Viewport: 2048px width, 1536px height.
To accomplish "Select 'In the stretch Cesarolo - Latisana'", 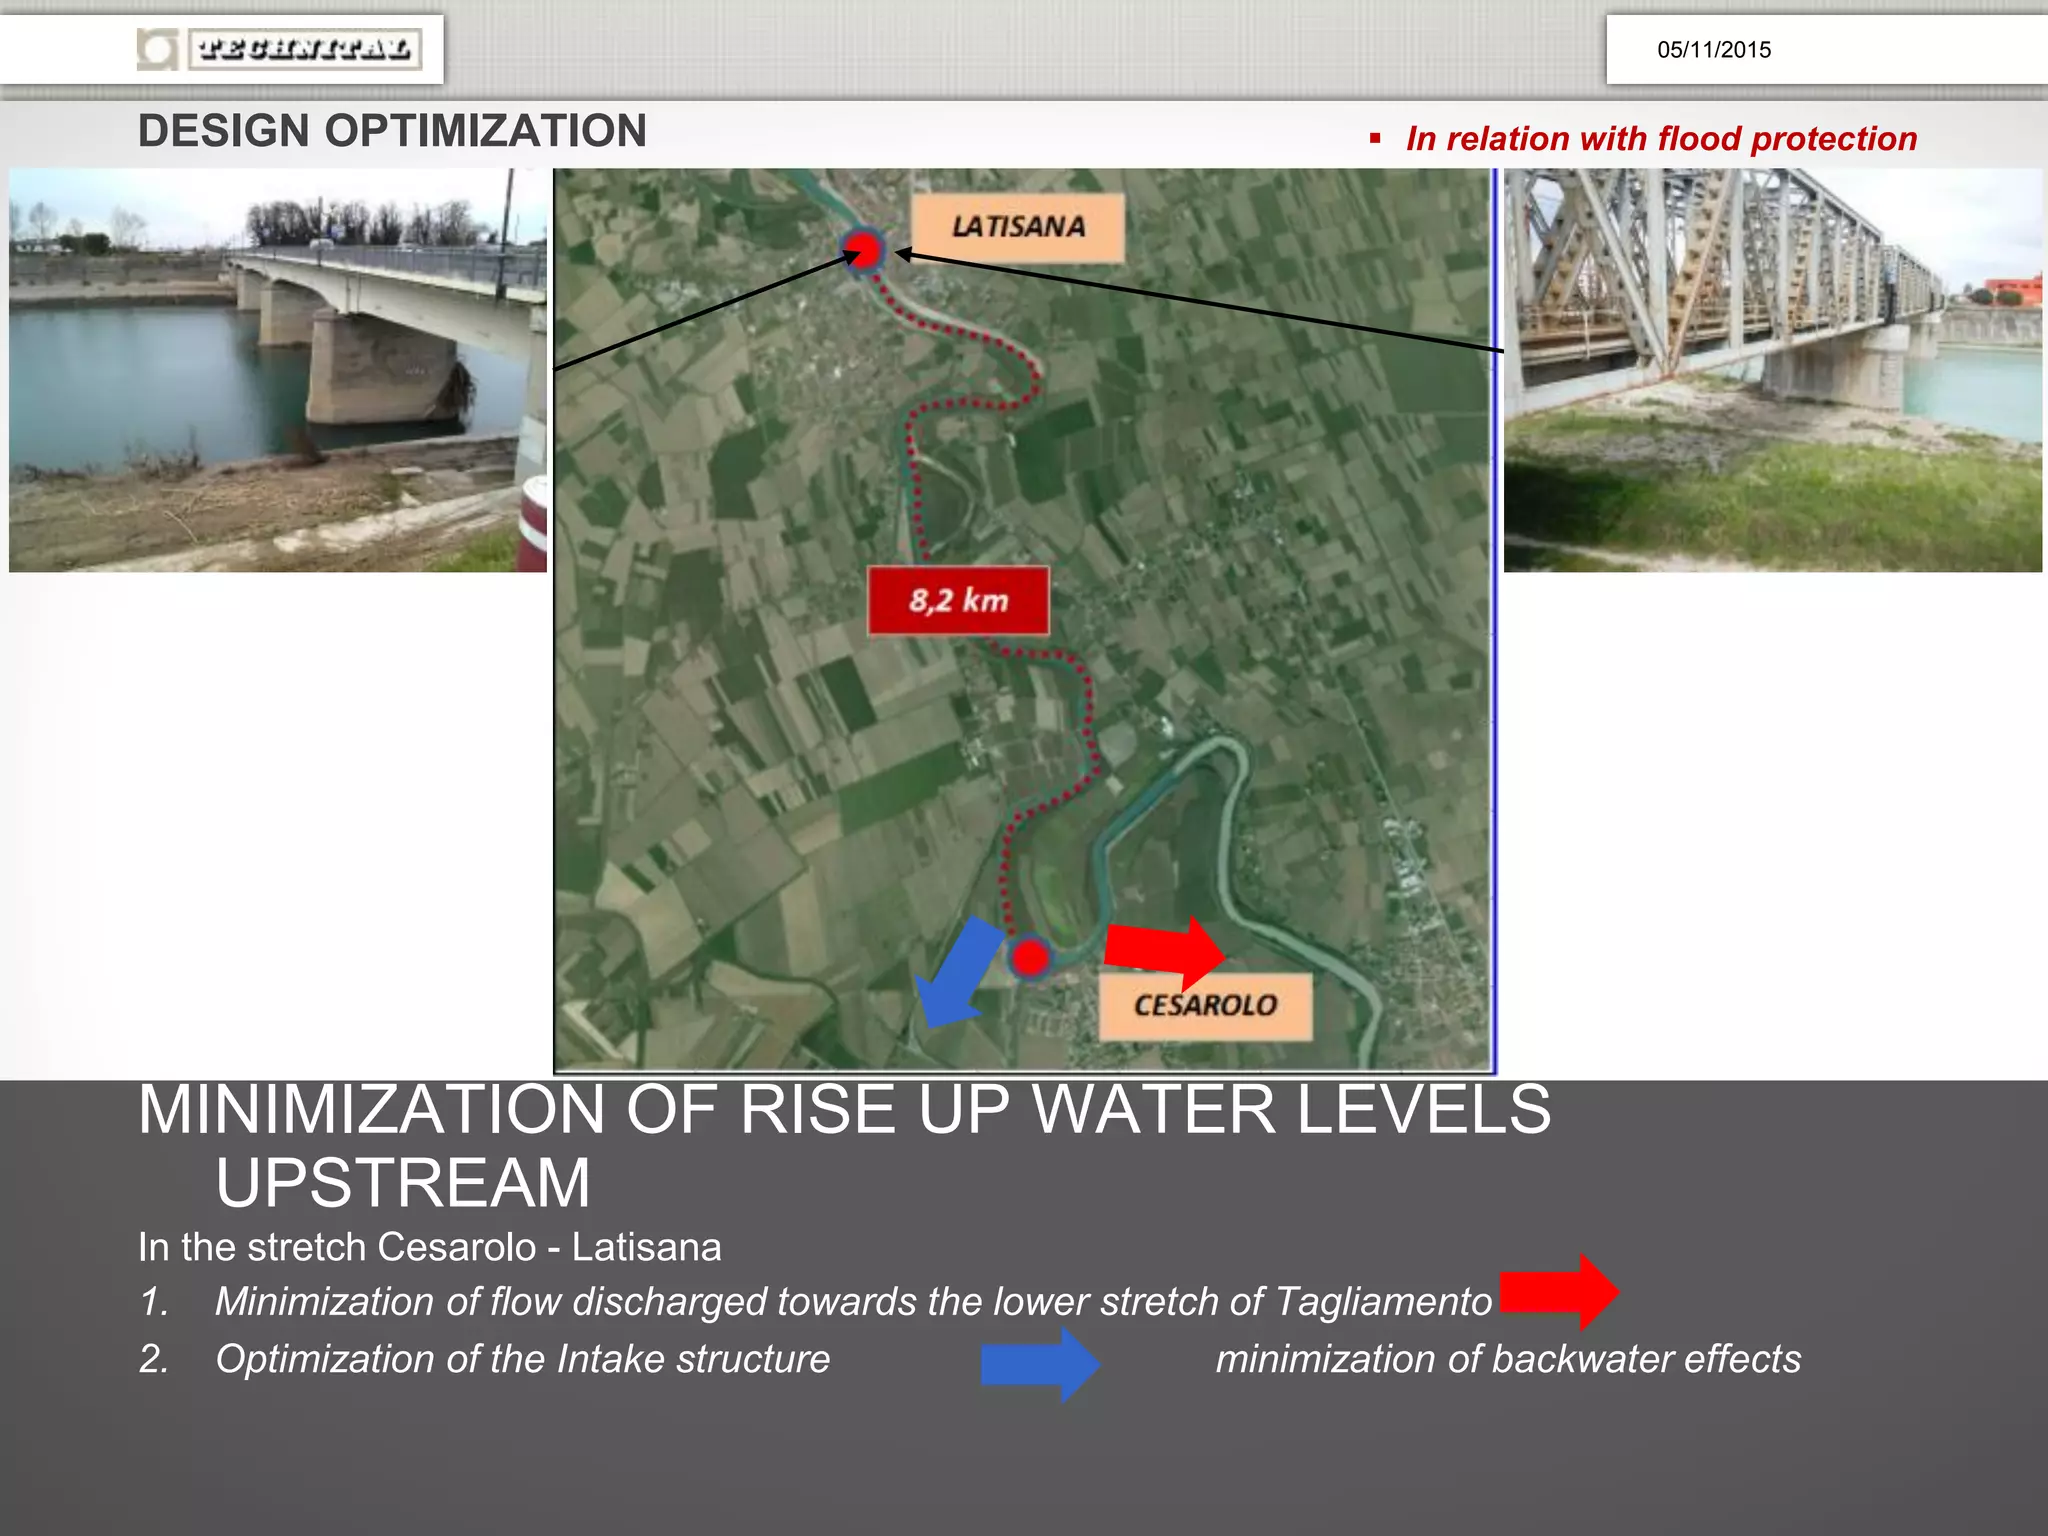I will tap(430, 1247).
